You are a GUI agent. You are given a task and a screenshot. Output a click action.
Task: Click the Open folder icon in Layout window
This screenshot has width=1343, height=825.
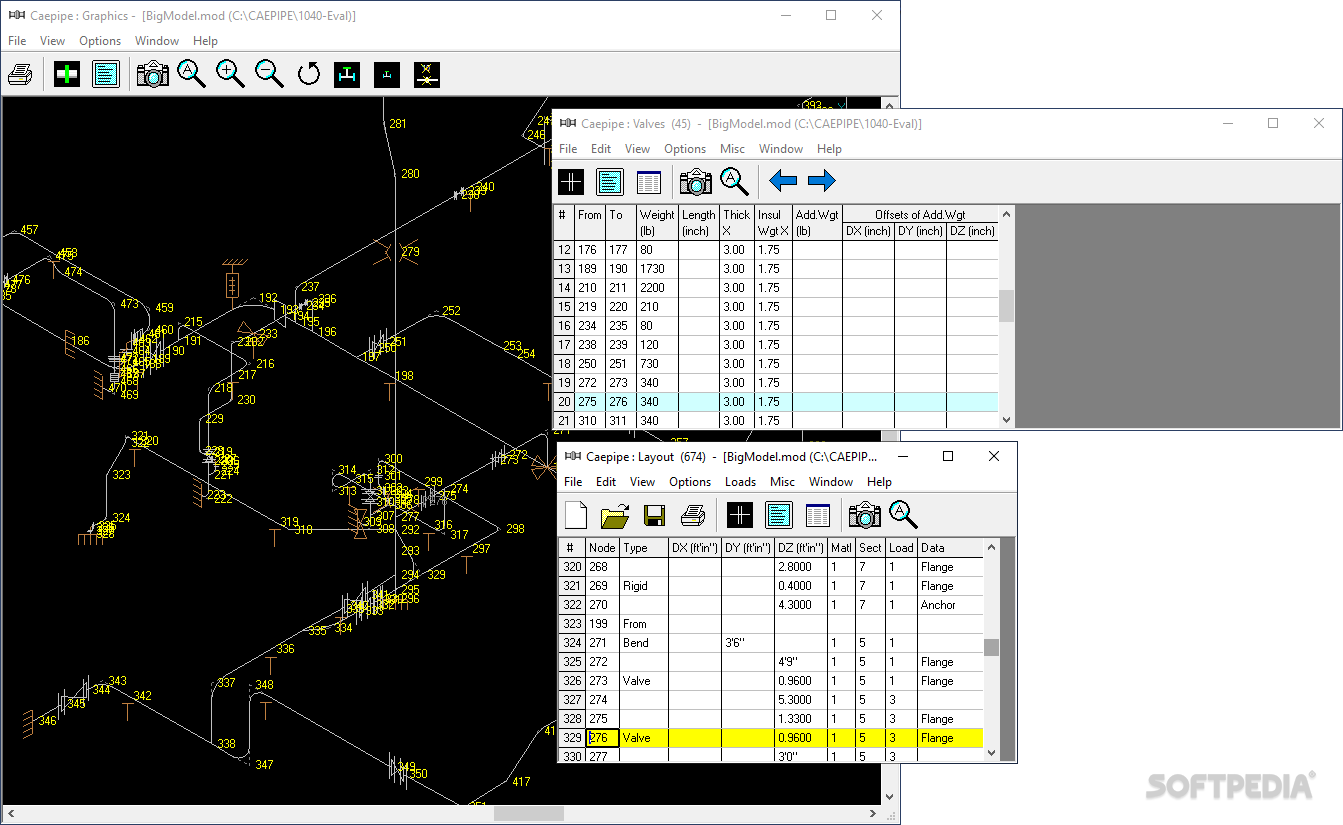point(615,515)
